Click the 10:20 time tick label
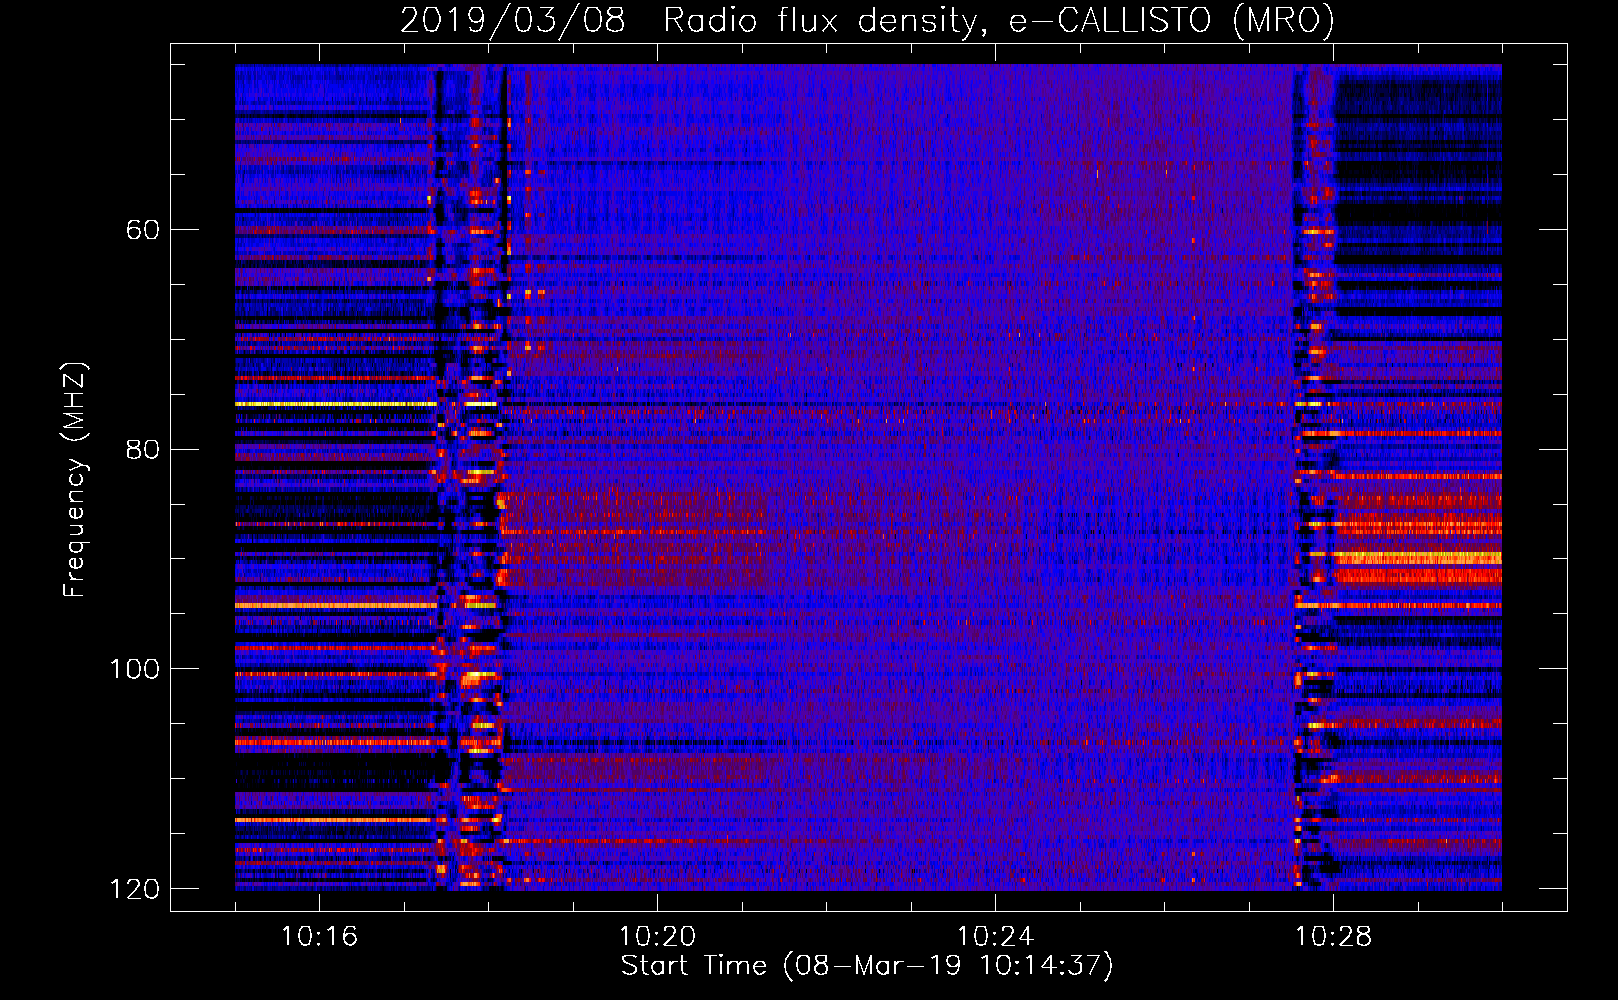1618x1000 pixels. coord(657,936)
